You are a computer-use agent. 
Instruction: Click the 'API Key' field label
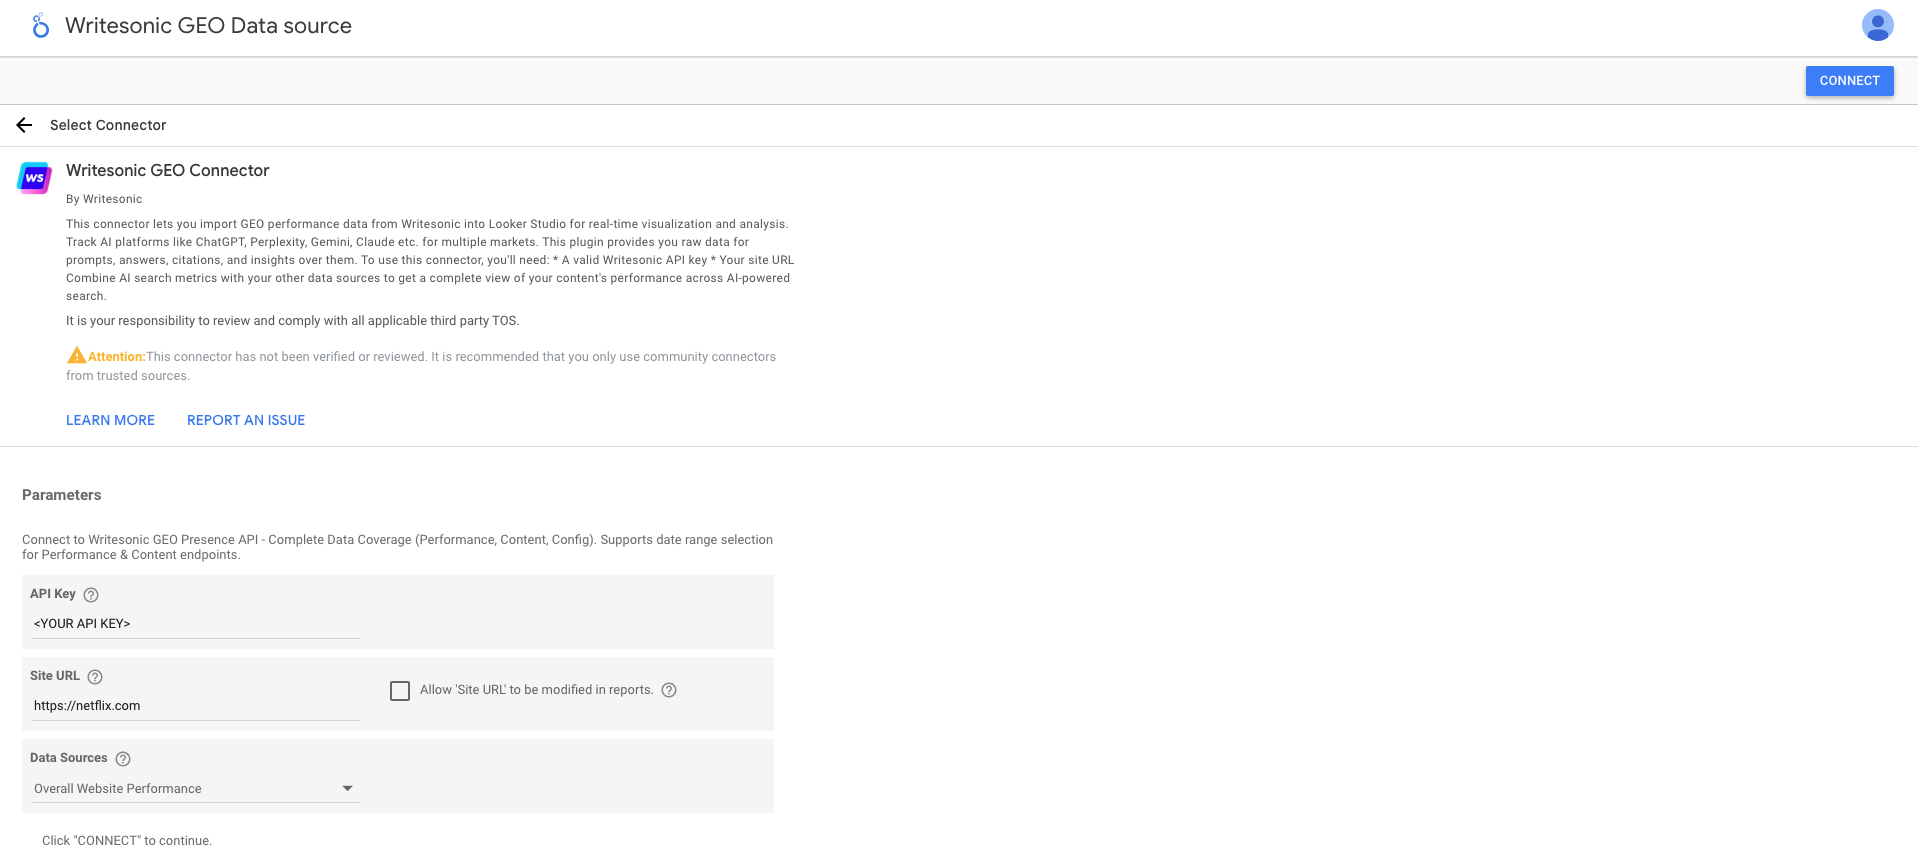[53, 594]
